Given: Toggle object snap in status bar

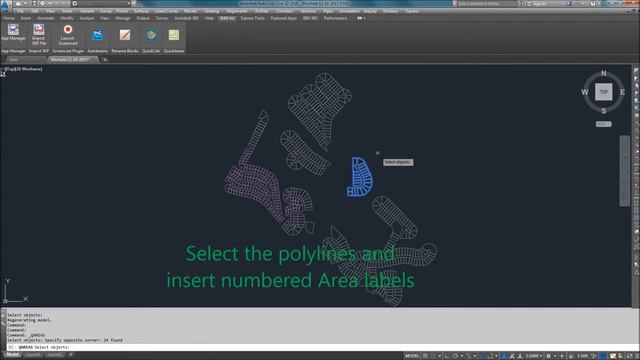Looking at the screenshot, I should [490, 356].
